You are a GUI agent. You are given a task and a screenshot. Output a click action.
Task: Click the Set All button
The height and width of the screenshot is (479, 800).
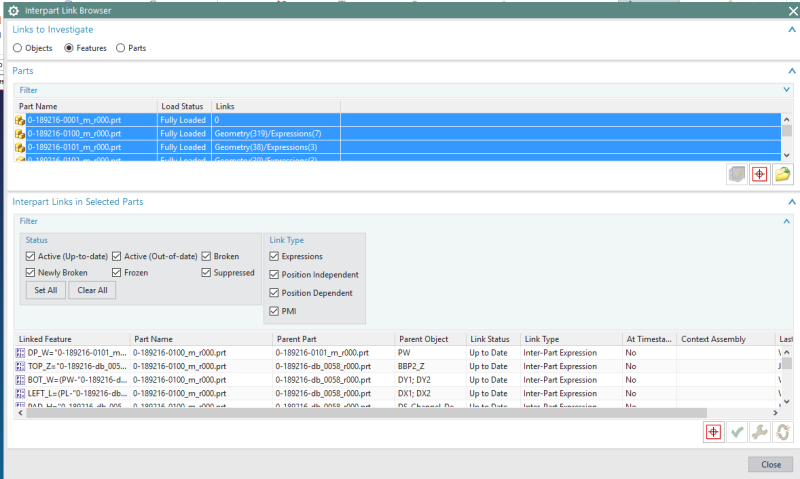tap(46, 290)
